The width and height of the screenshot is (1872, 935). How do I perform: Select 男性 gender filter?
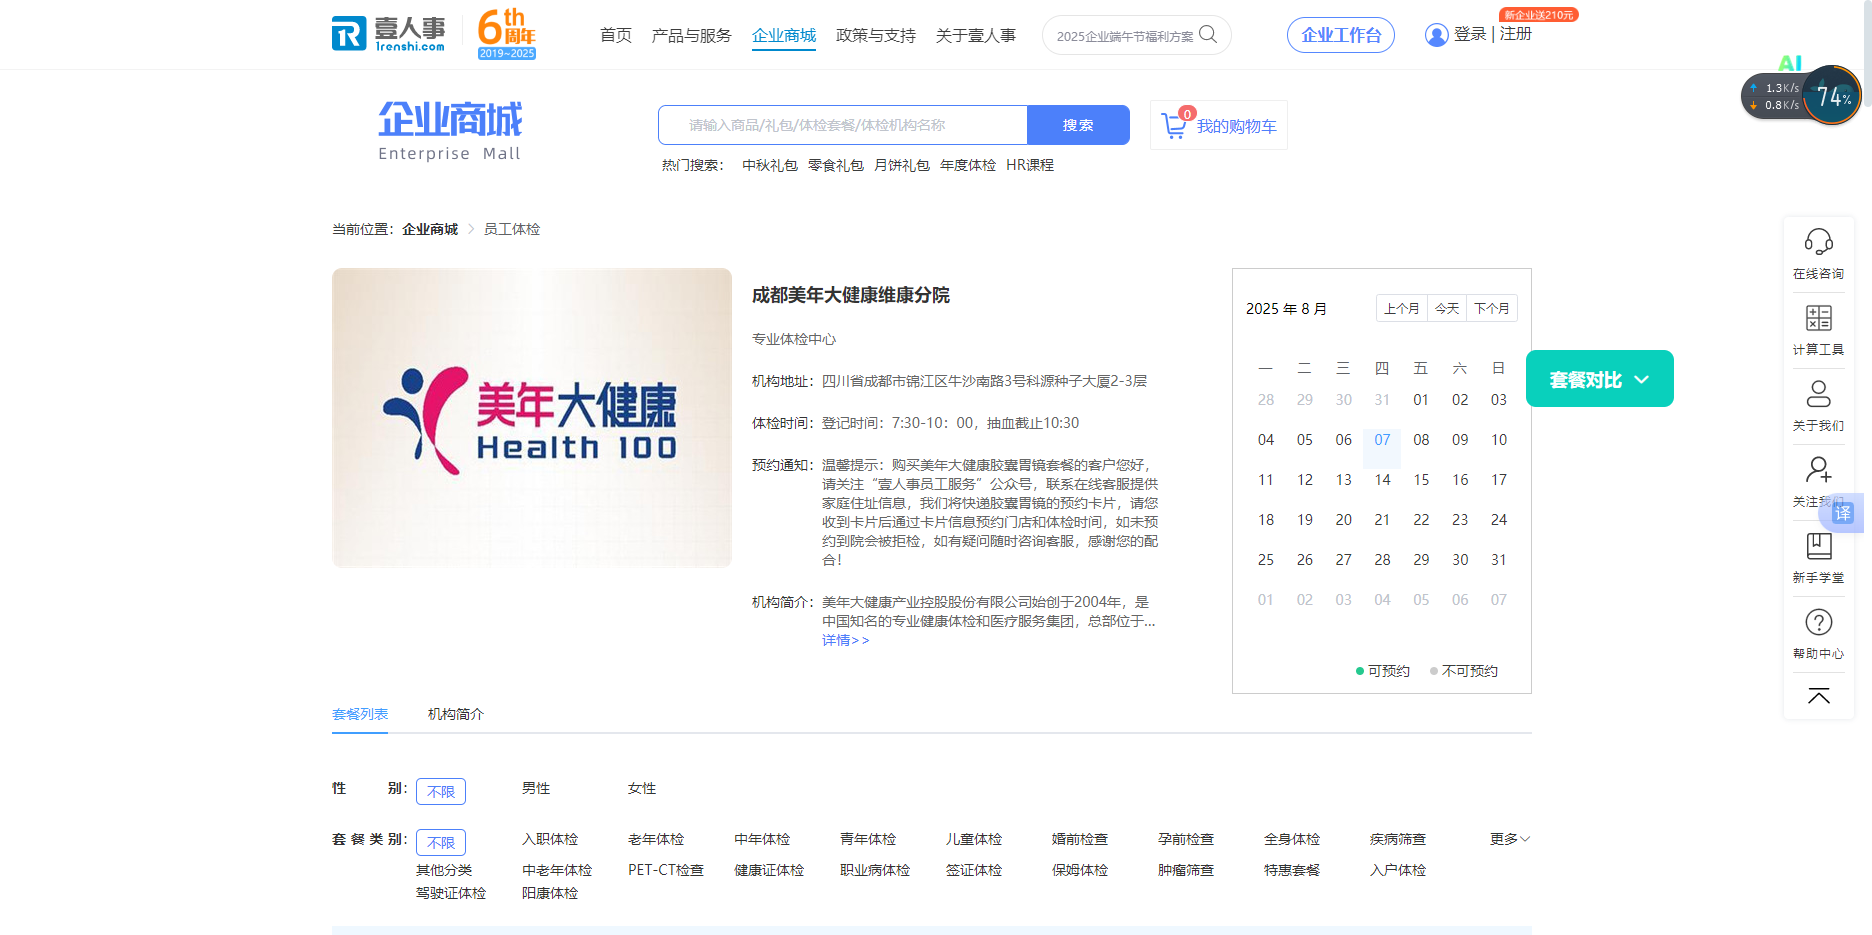click(x=536, y=788)
